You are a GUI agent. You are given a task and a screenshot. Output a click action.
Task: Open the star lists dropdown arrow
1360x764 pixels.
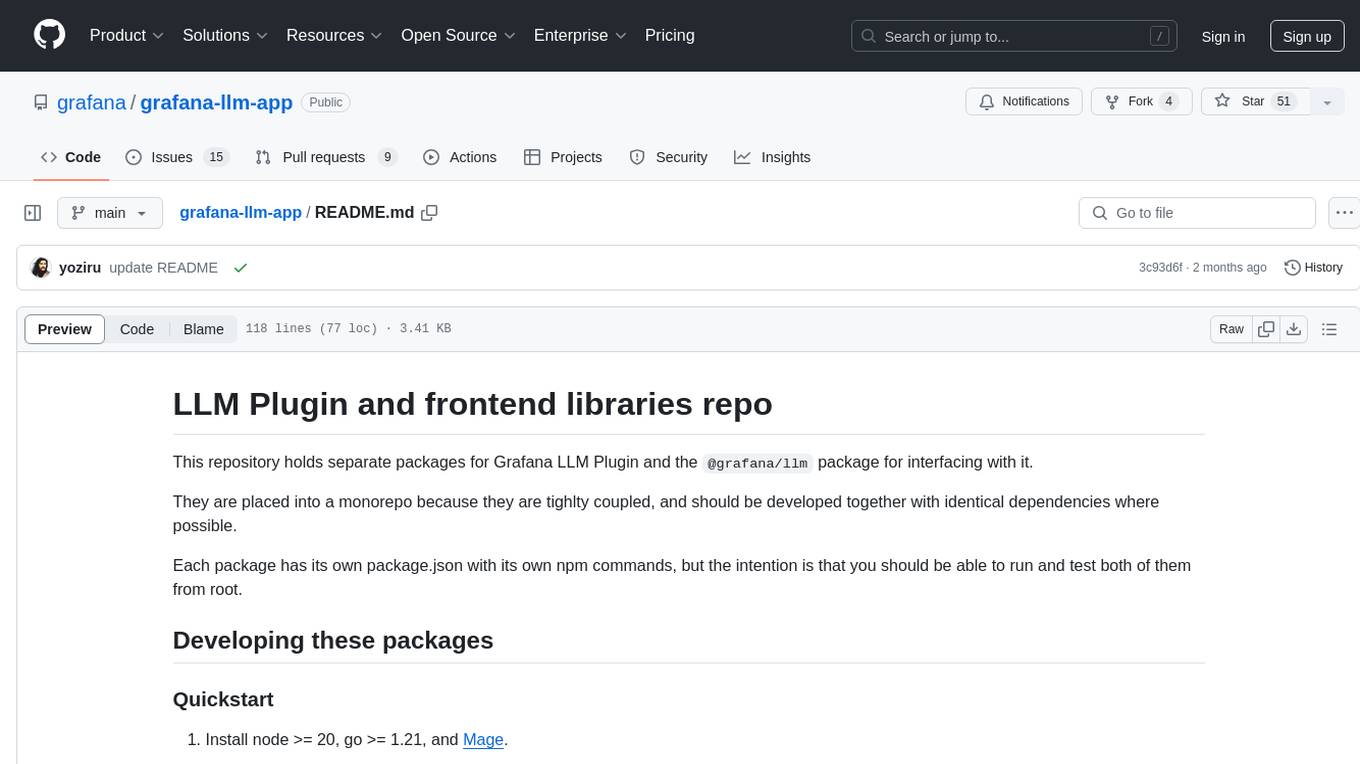[x=1327, y=101]
